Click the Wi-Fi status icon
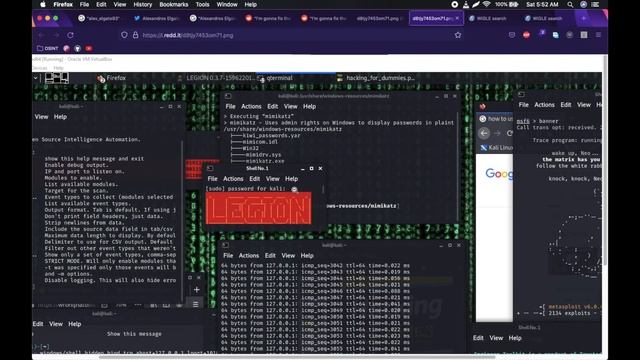This screenshot has height=360, width=640. [487, 4]
